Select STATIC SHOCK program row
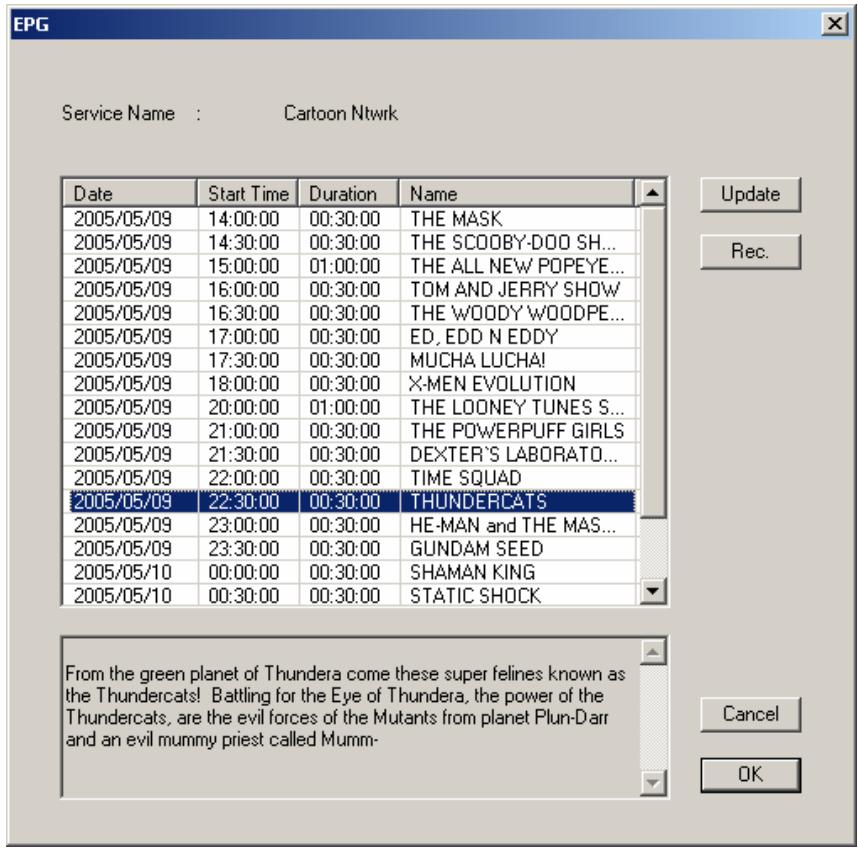 [350, 595]
